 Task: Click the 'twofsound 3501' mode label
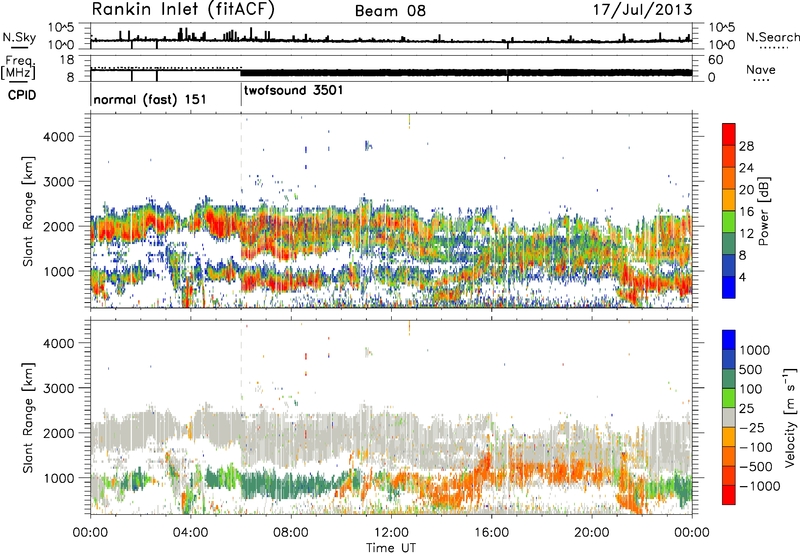(294, 91)
